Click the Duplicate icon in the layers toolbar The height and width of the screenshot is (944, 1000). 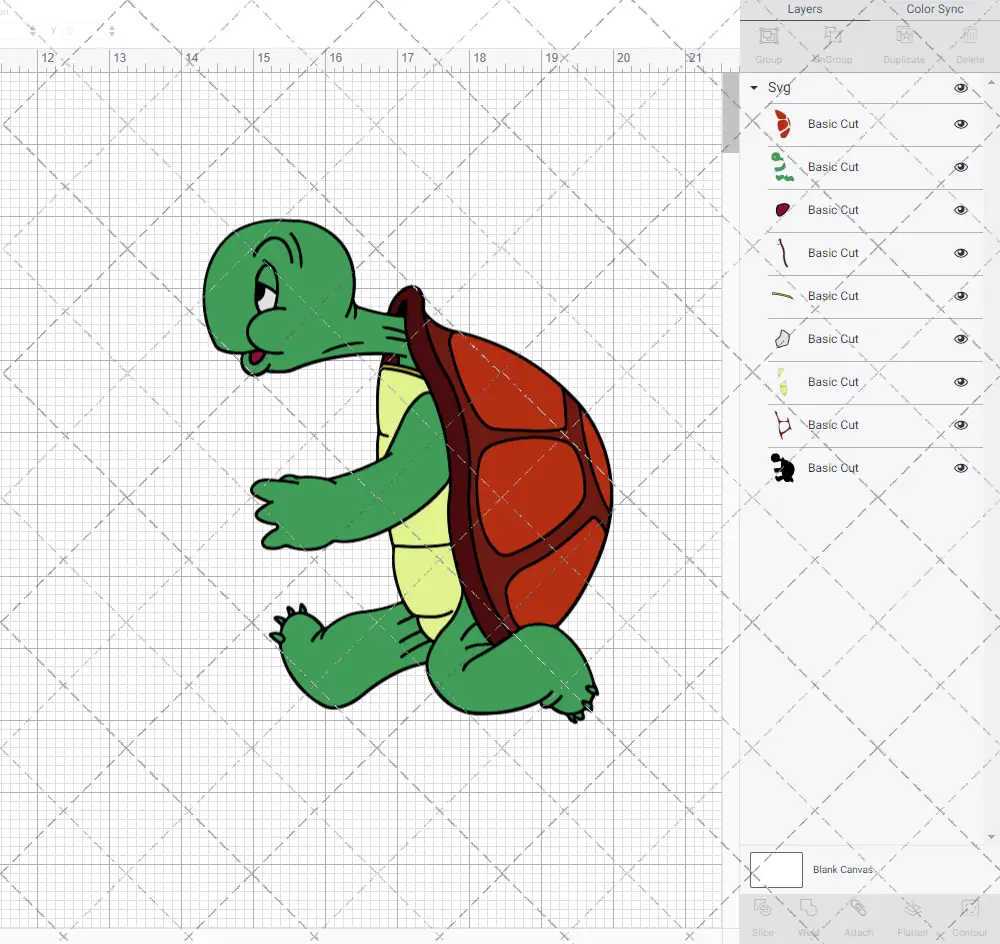point(904,36)
